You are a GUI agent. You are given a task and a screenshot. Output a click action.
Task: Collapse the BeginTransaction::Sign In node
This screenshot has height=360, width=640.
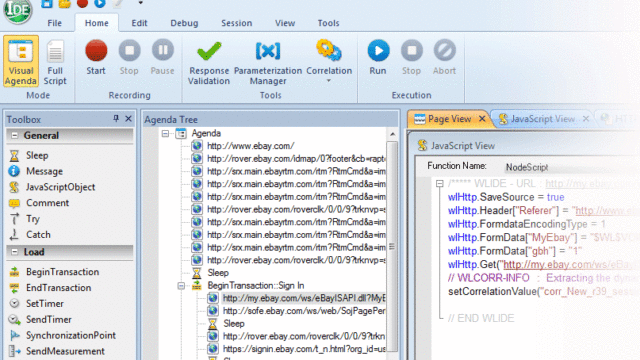pyautogui.click(x=181, y=286)
